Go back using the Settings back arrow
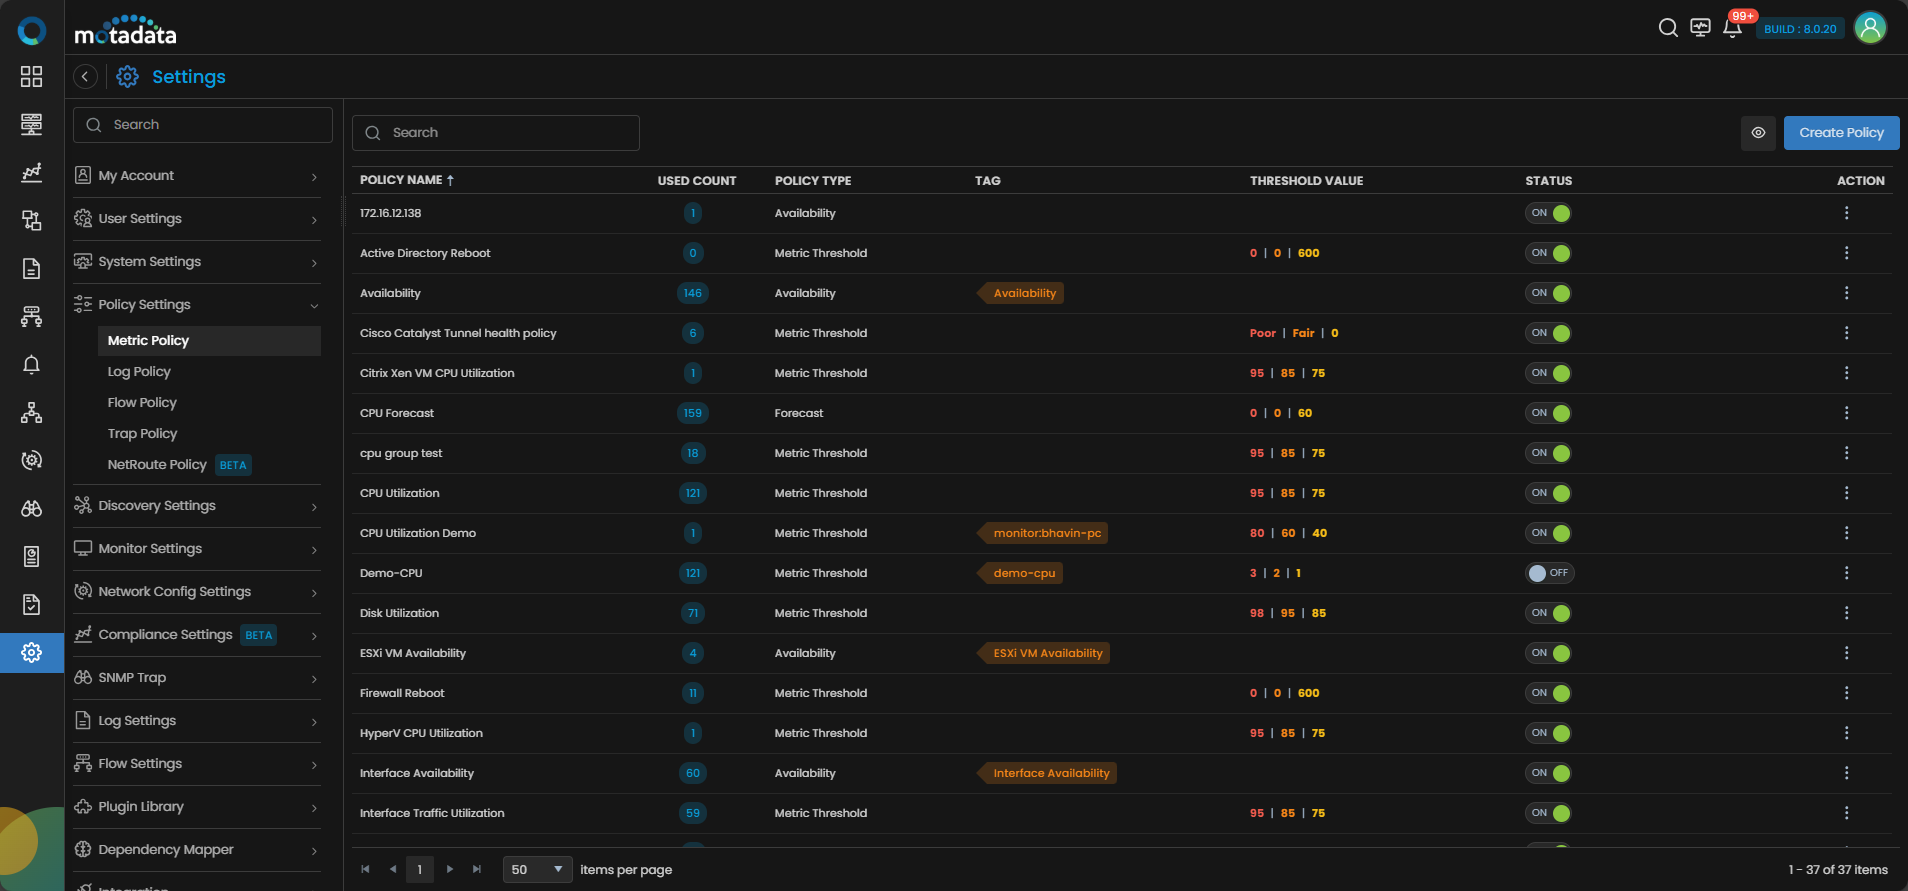 [x=86, y=77]
